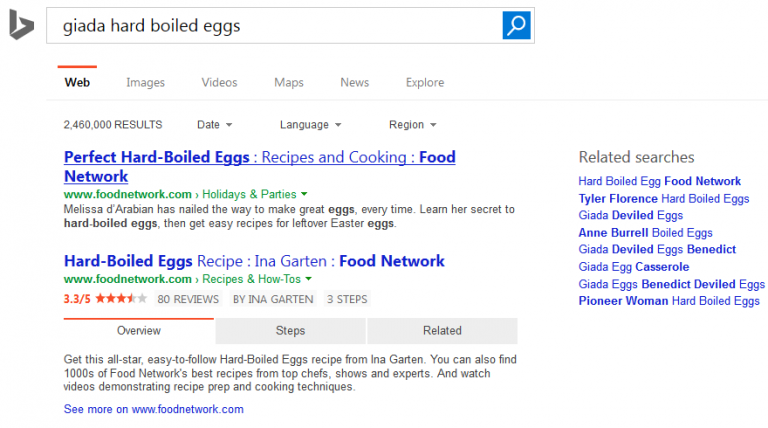Select Pioneer Woman Hard Boiled Eggs search
This screenshot has width=768, height=428.
point(668,301)
